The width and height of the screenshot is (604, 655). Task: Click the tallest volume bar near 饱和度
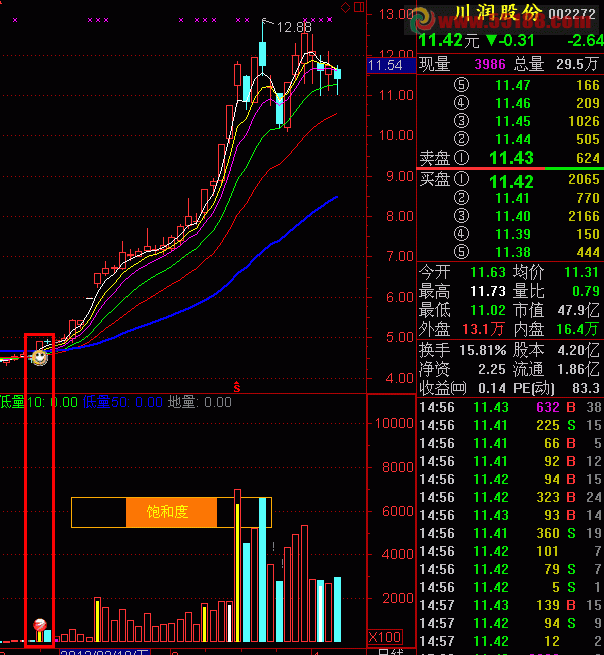237,566
